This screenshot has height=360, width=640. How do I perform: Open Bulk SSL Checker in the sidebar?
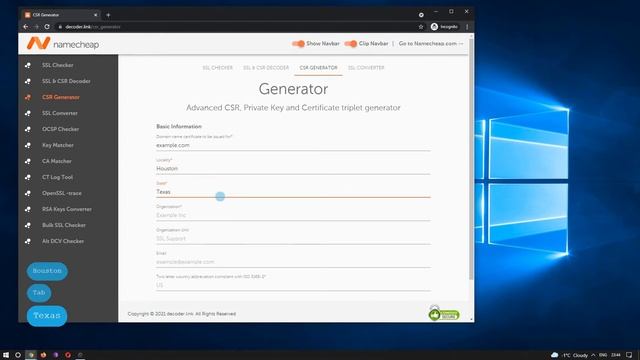64,225
